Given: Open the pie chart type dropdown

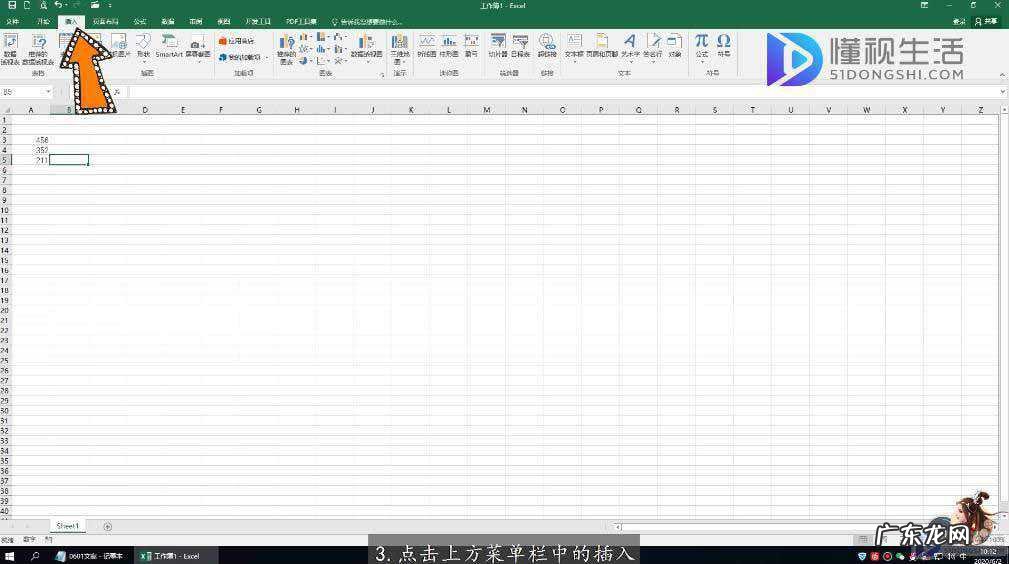Looking at the screenshot, I should (305, 61).
